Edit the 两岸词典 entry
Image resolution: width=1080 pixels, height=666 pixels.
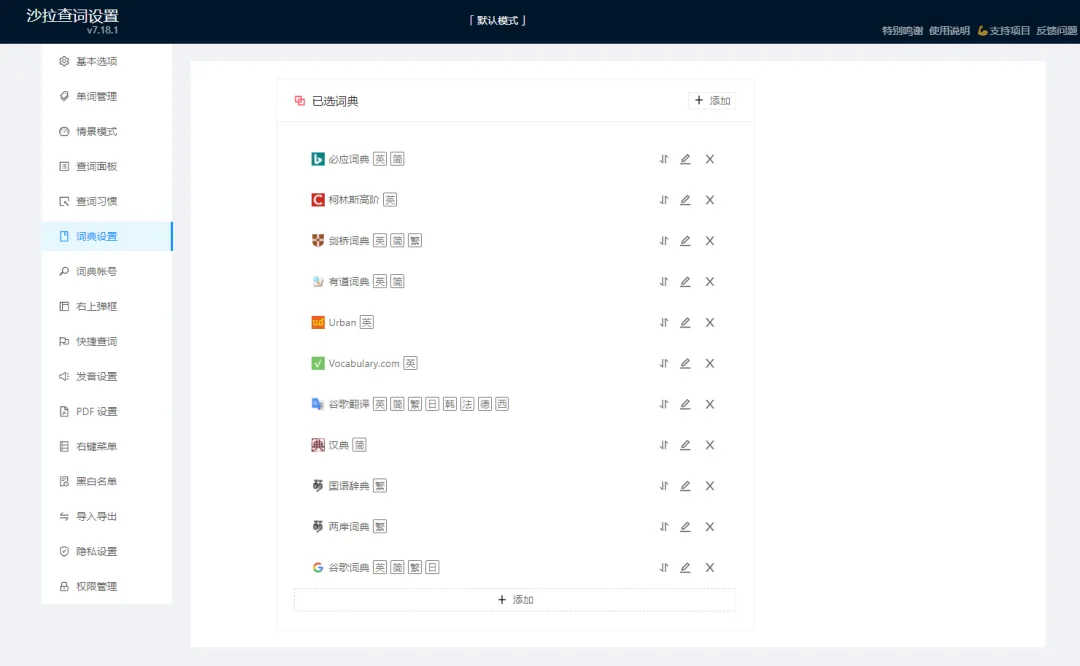tap(685, 527)
